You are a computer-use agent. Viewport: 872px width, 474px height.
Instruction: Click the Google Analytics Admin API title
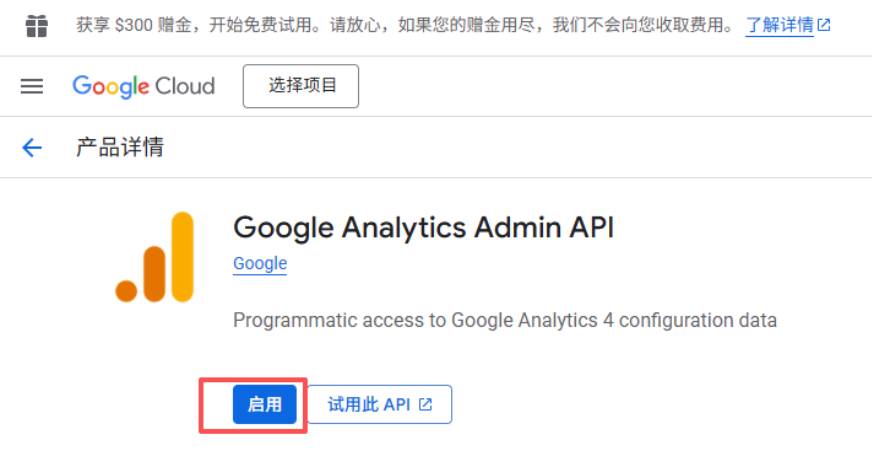coord(424,228)
